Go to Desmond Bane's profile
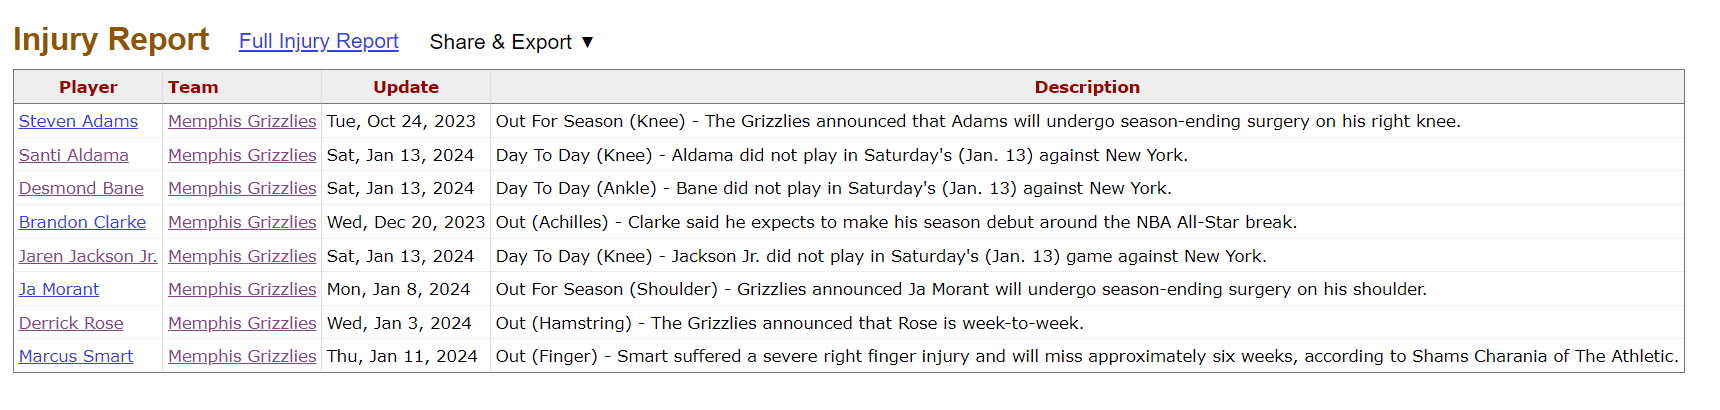Viewport: 1720px width, 410px height. [81, 188]
